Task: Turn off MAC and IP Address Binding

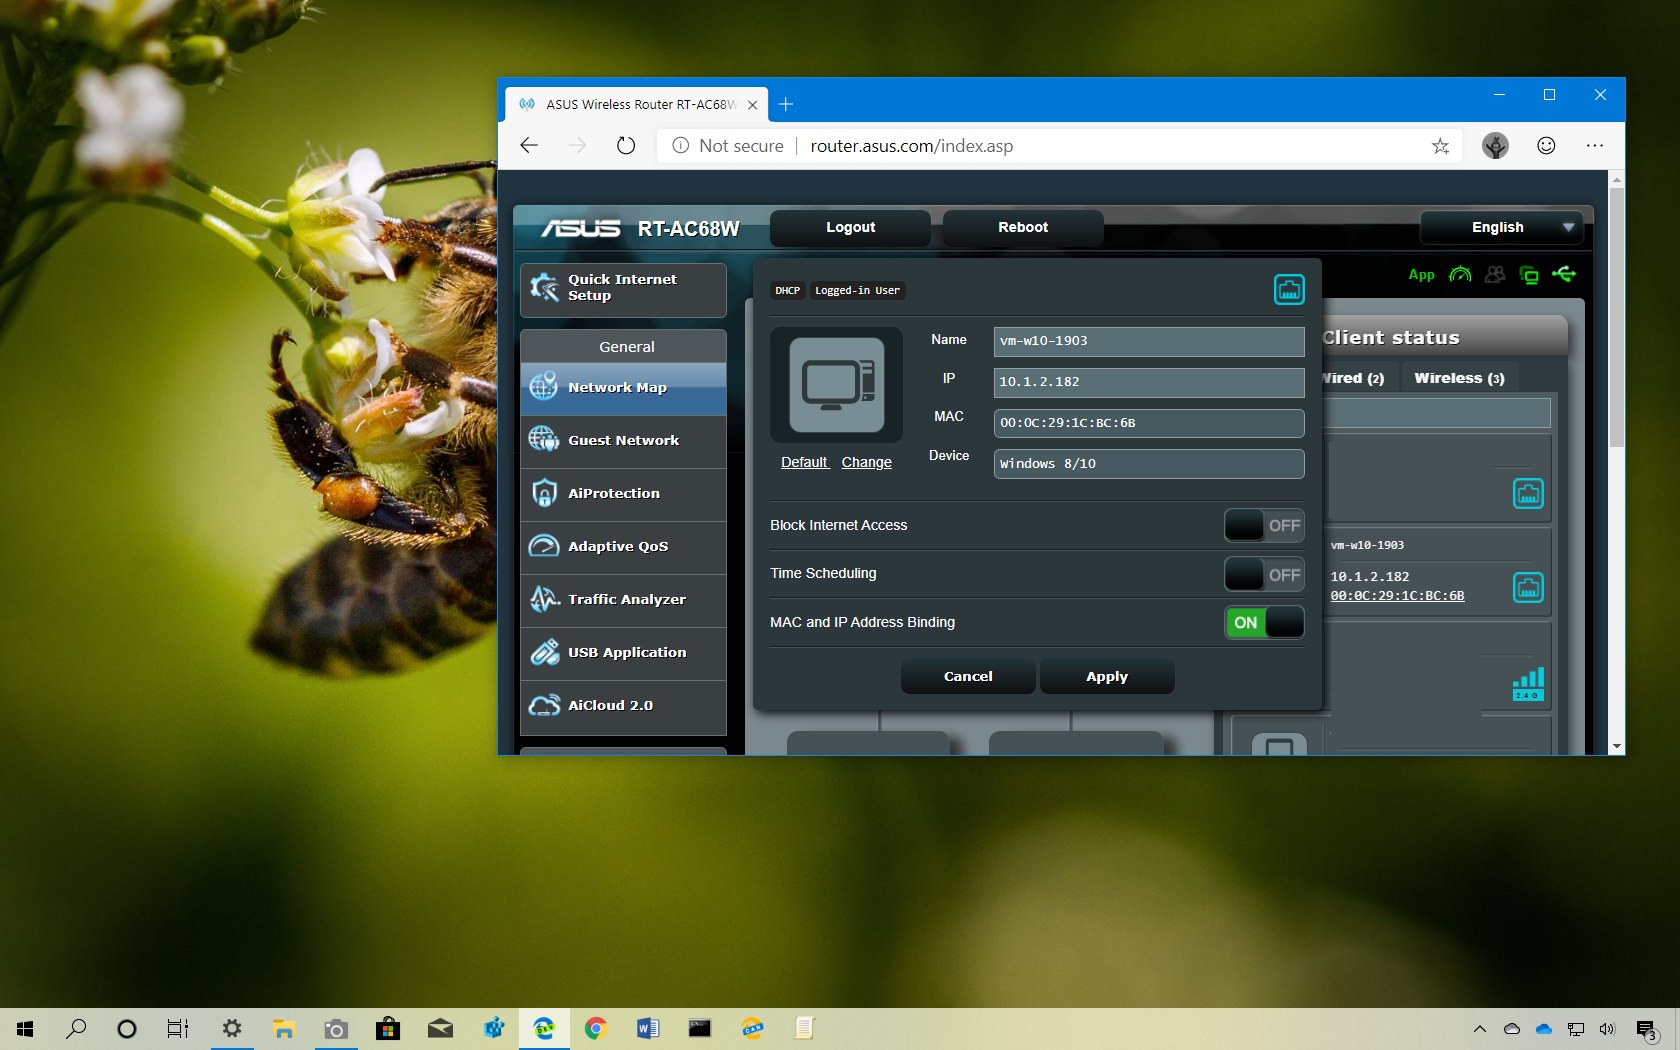Action: [x=1264, y=622]
